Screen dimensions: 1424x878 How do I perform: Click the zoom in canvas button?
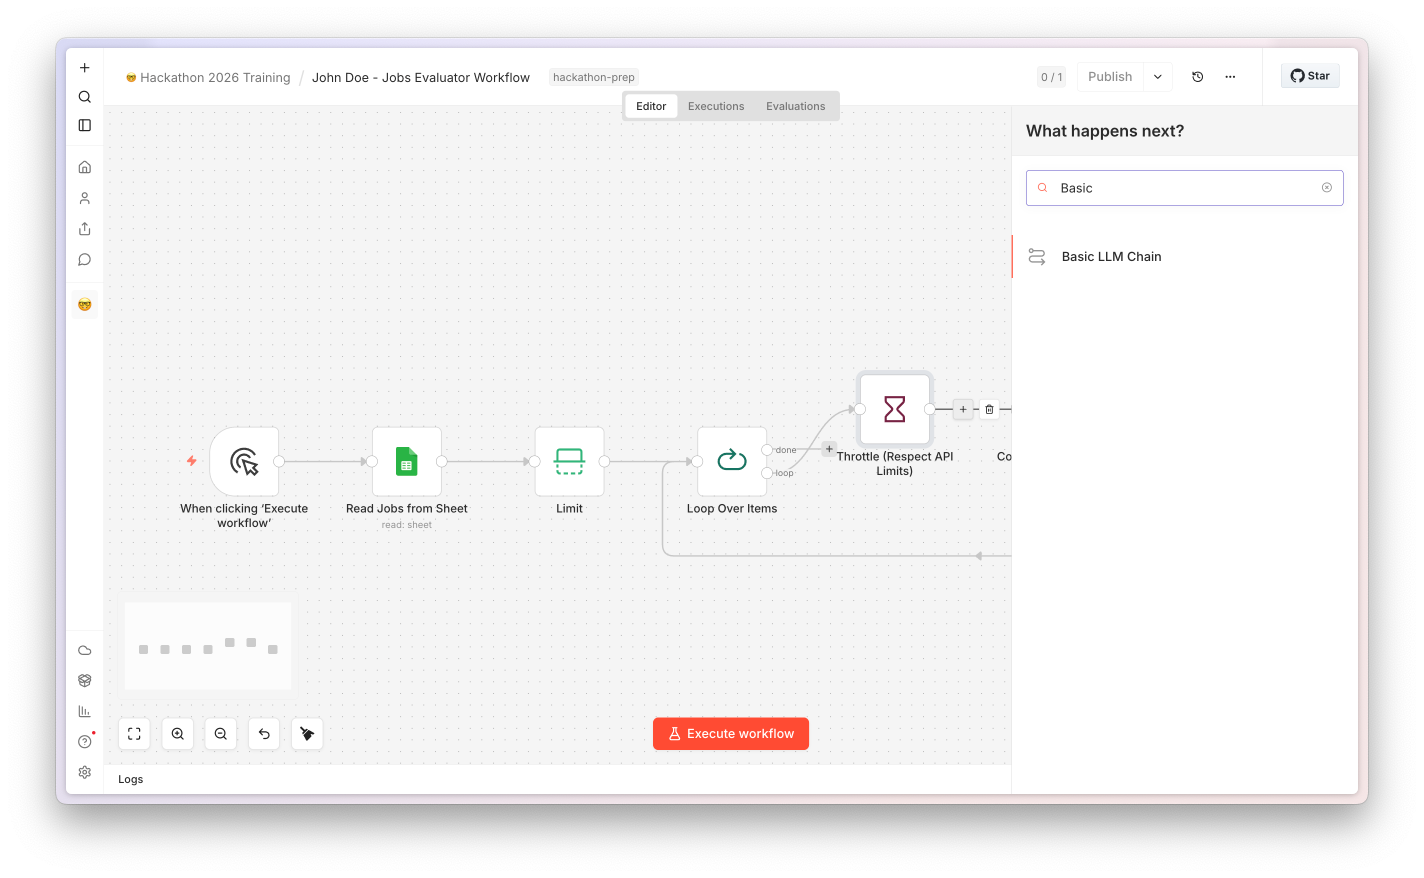click(178, 734)
